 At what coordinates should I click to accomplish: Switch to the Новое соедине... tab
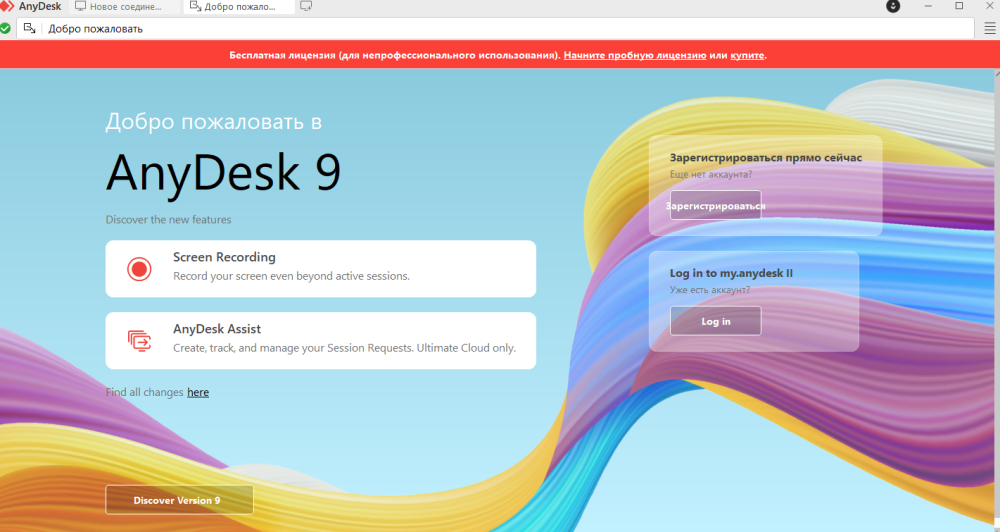(x=124, y=6)
